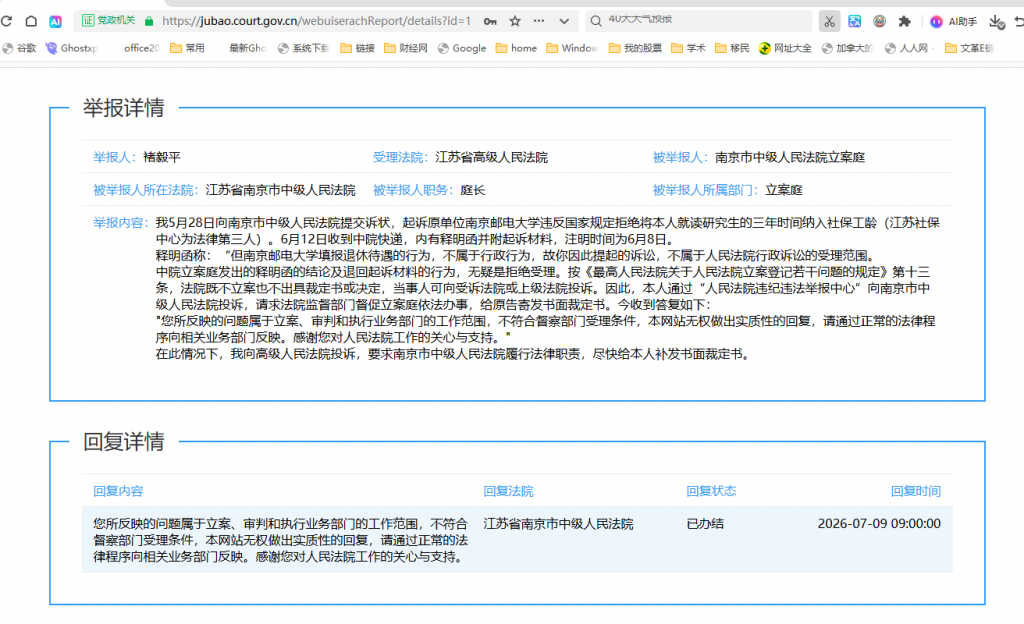This screenshot has height=624, width=1024.
Task: Expand the 学术 bookmarks folder
Action: [688, 48]
